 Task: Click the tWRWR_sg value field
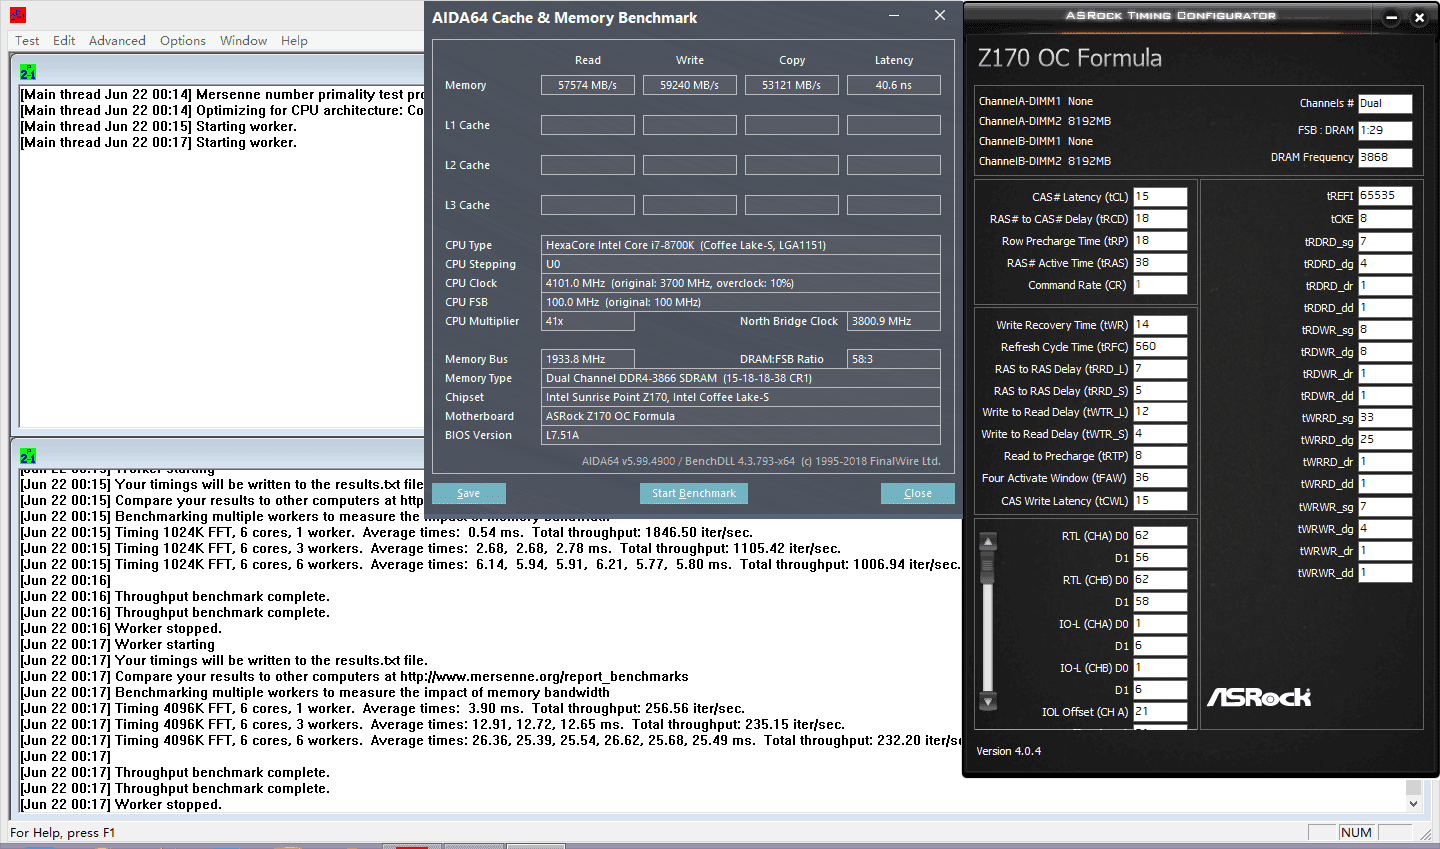pos(1385,507)
